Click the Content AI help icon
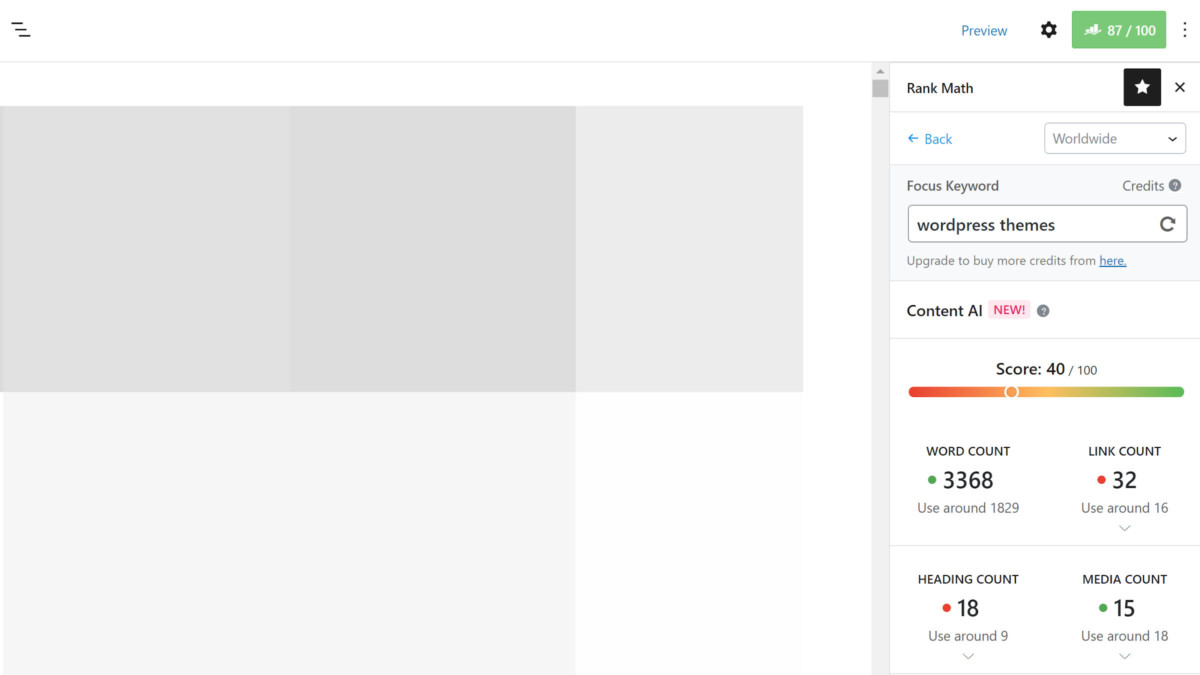This screenshot has width=1200, height=675. coord(1043,311)
